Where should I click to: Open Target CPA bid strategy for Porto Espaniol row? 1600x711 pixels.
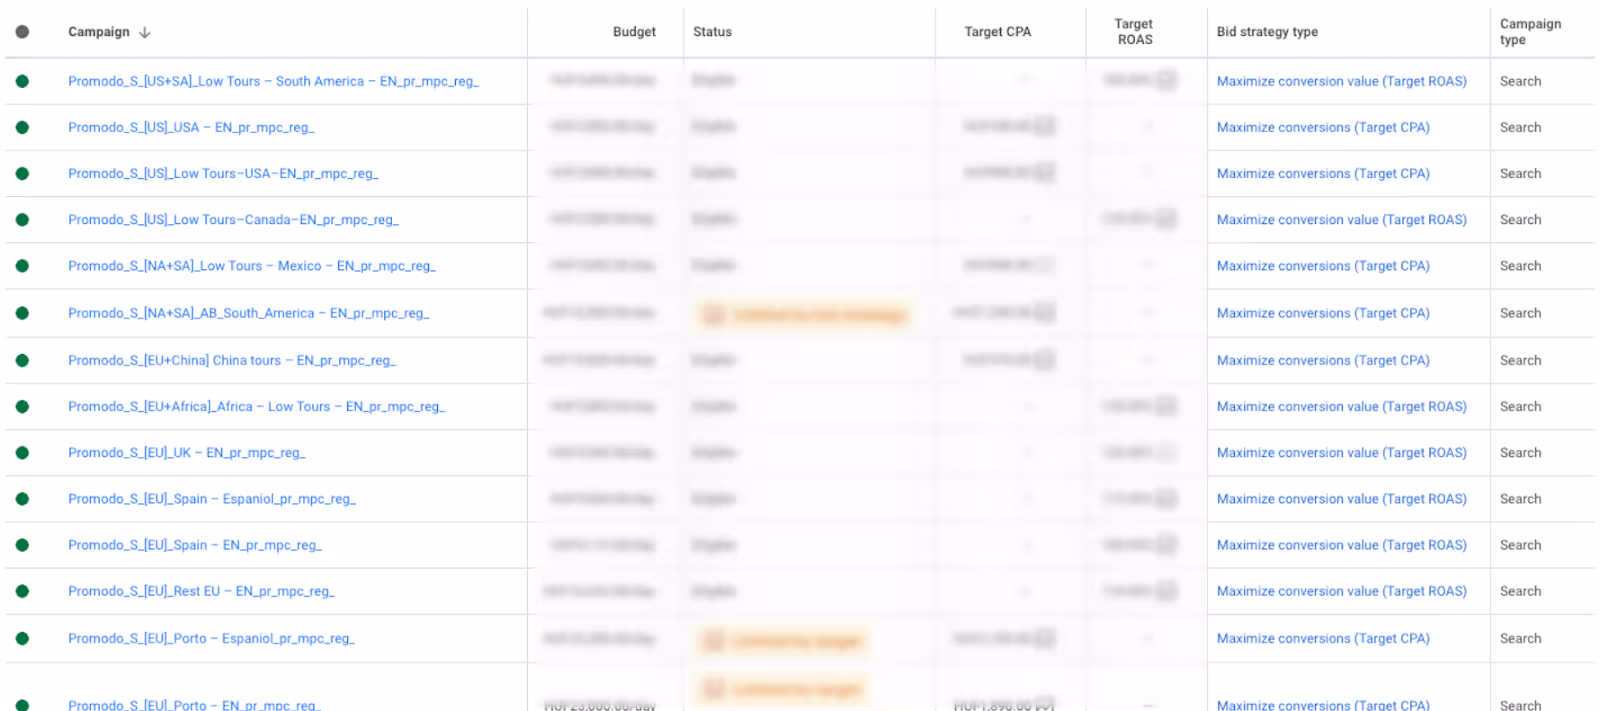(1323, 638)
